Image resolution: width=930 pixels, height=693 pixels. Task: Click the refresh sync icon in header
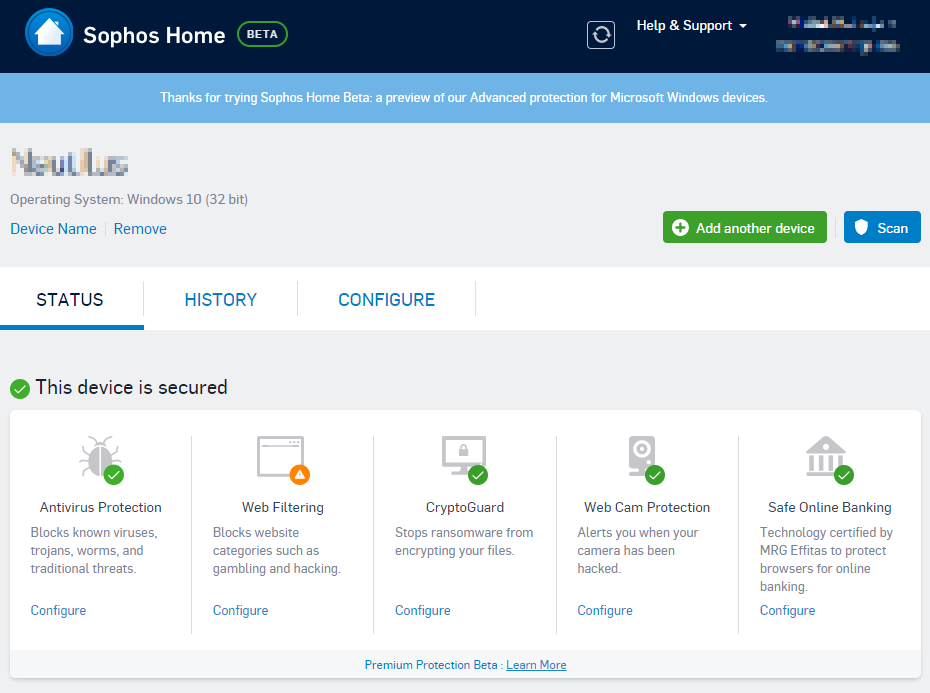(x=601, y=34)
